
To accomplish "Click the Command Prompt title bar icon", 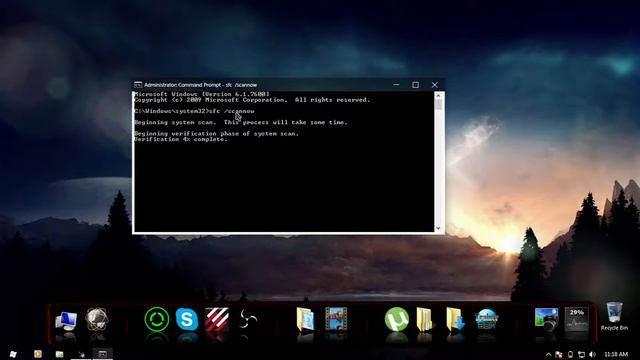I will coord(138,85).
